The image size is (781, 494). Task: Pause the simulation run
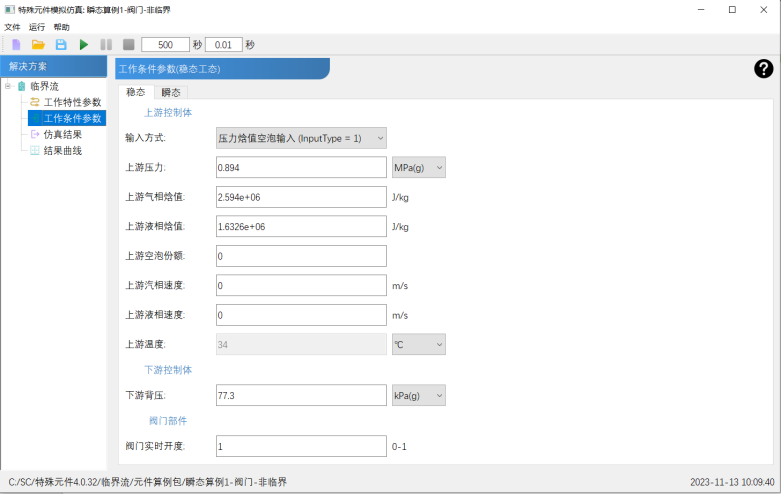coord(106,45)
